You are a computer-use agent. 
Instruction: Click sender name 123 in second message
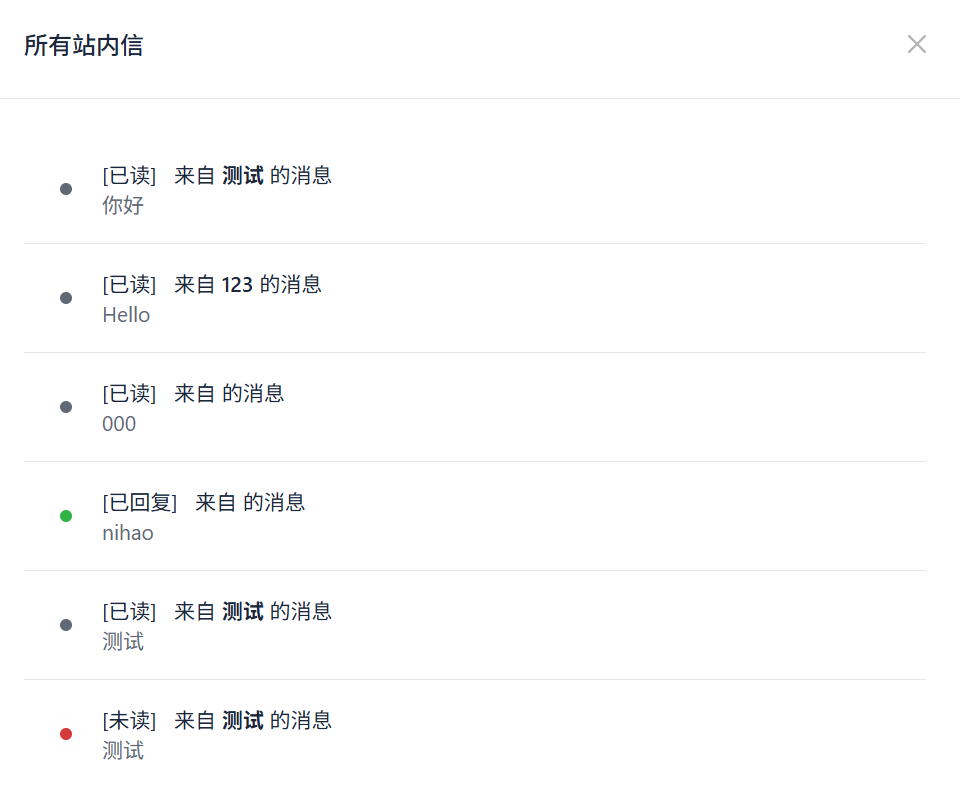[237, 285]
